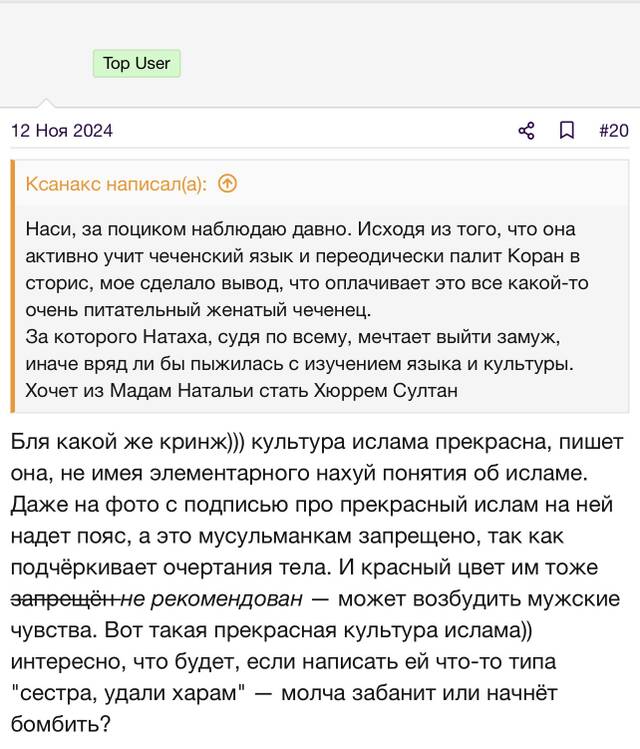Open the quote author link Ксанакс написал(а):
Screen dimensions: 640x749
coord(116,184)
